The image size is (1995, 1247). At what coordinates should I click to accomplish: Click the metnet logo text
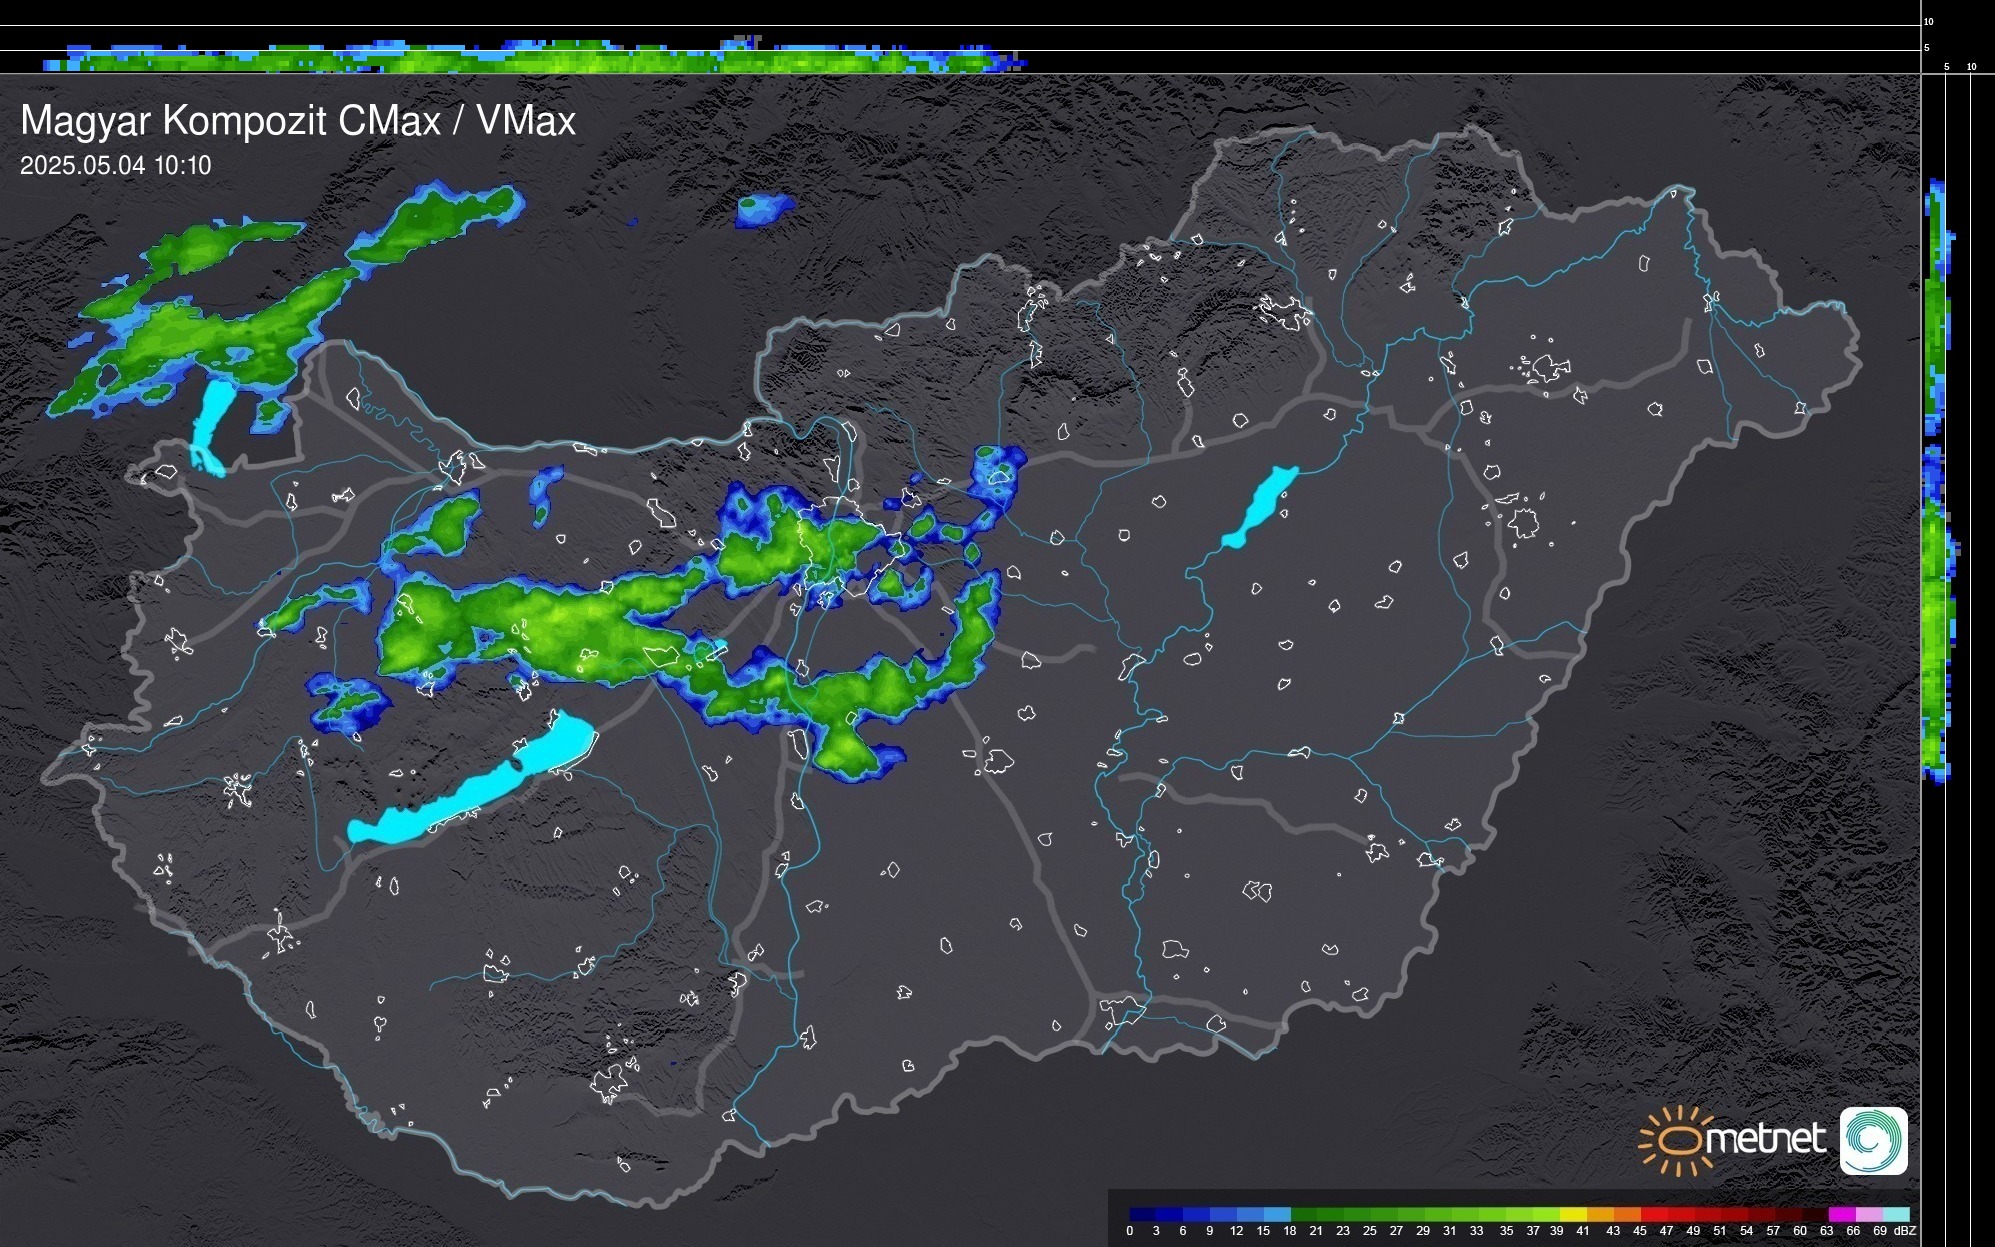click(1765, 1139)
